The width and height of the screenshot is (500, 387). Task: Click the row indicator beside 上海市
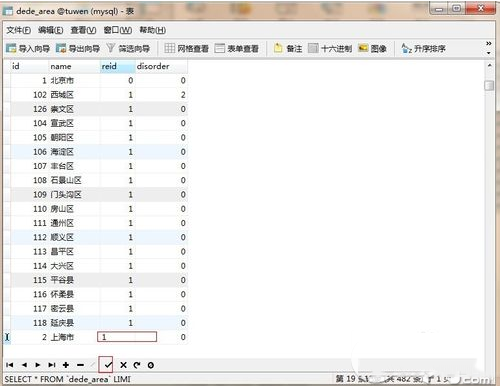point(7,337)
